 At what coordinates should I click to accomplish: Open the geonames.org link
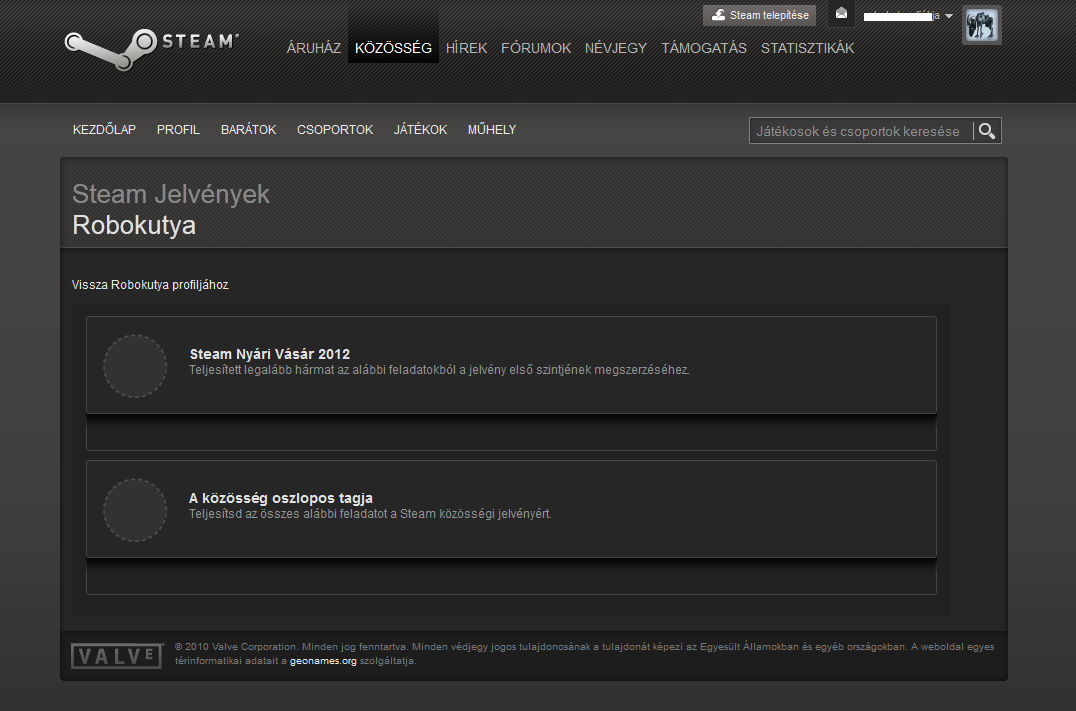pyautogui.click(x=323, y=661)
